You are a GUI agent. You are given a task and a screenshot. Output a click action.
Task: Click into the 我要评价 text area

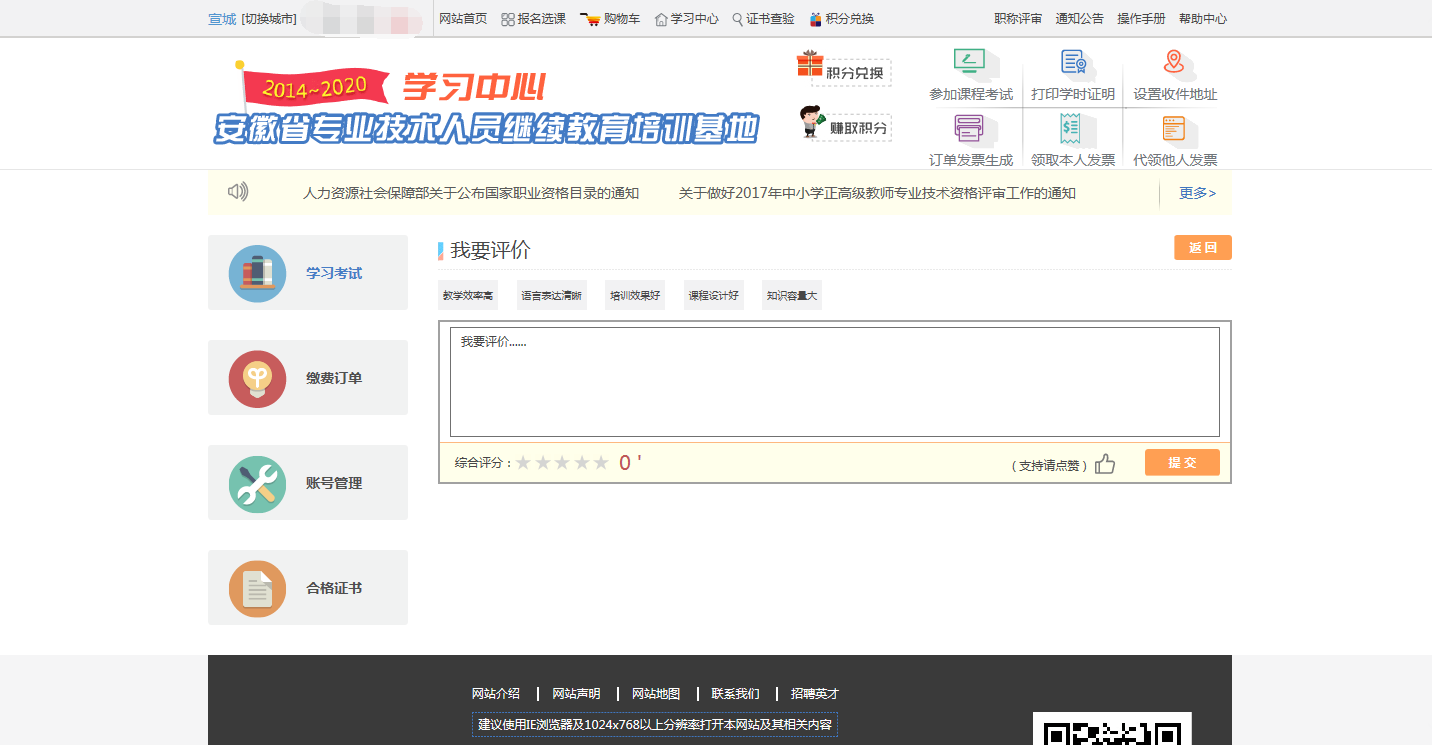[835, 382]
